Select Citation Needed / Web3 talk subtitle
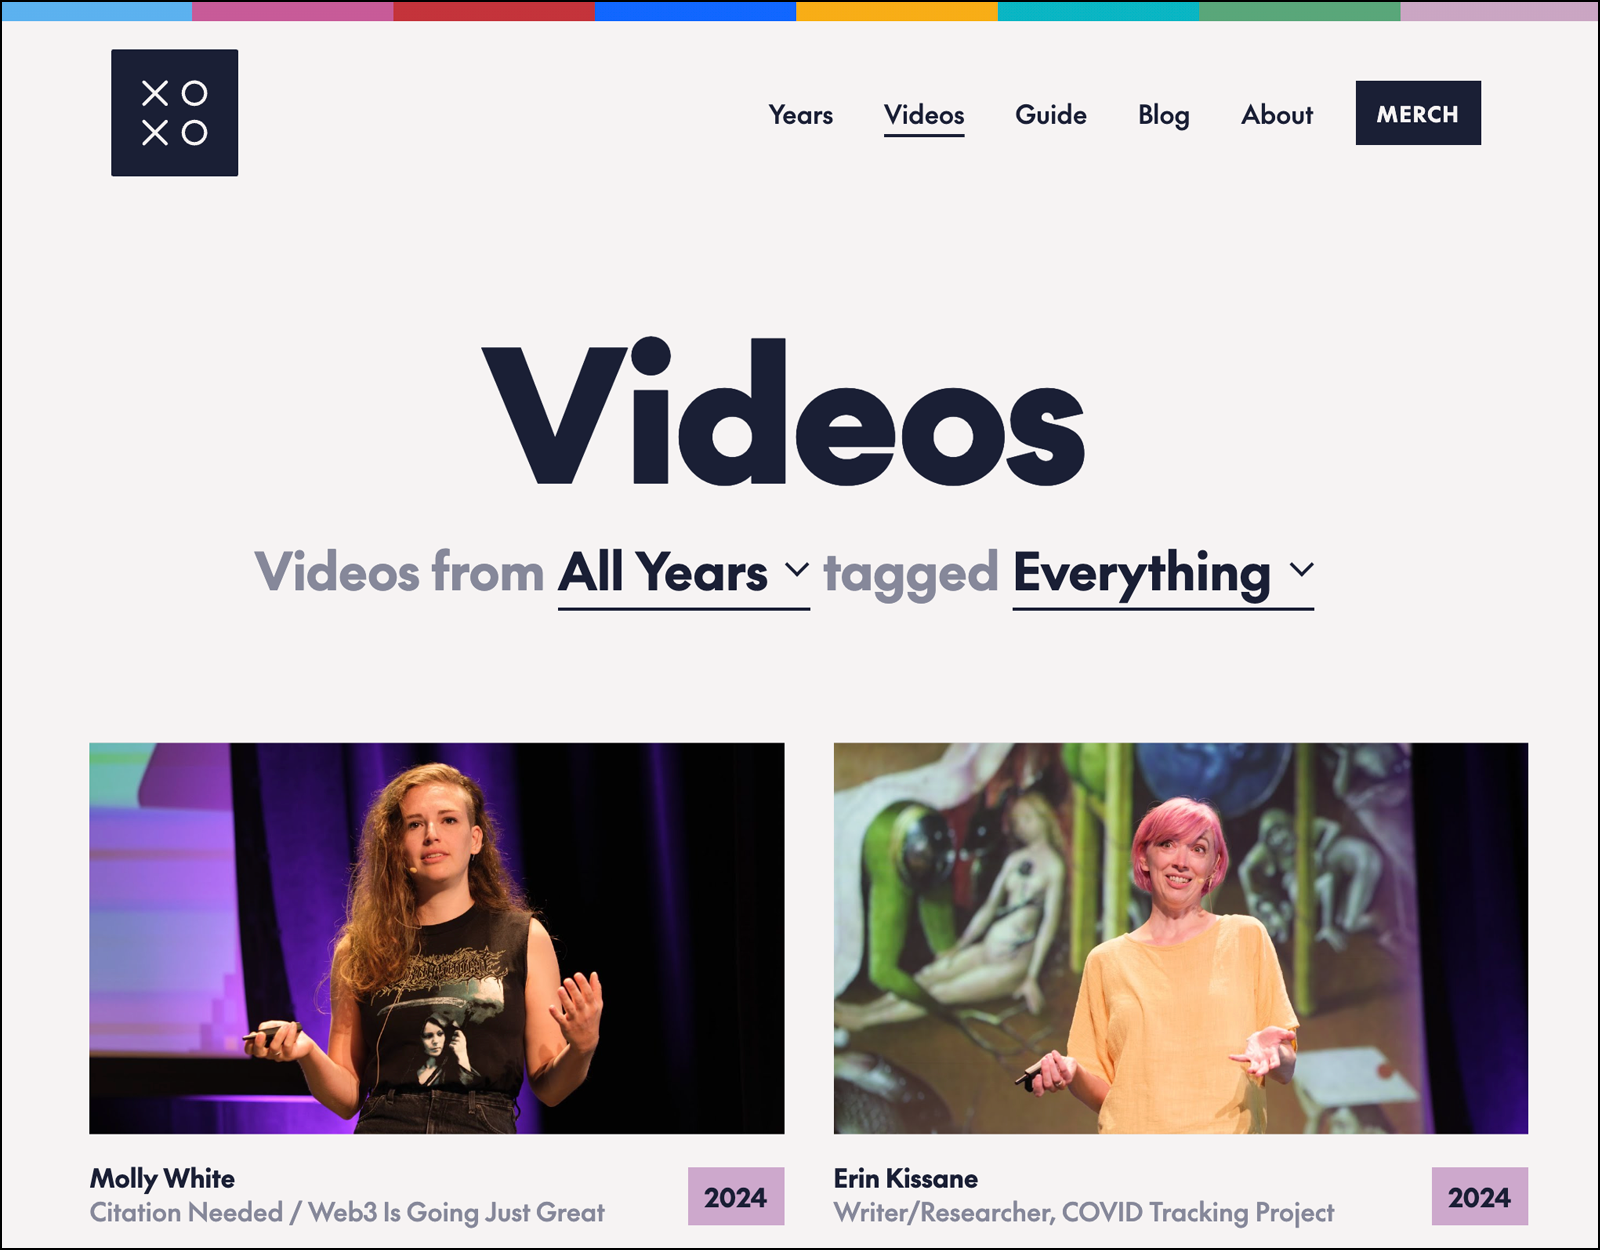Viewport: 1600px width, 1250px height. tap(348, 1212)
